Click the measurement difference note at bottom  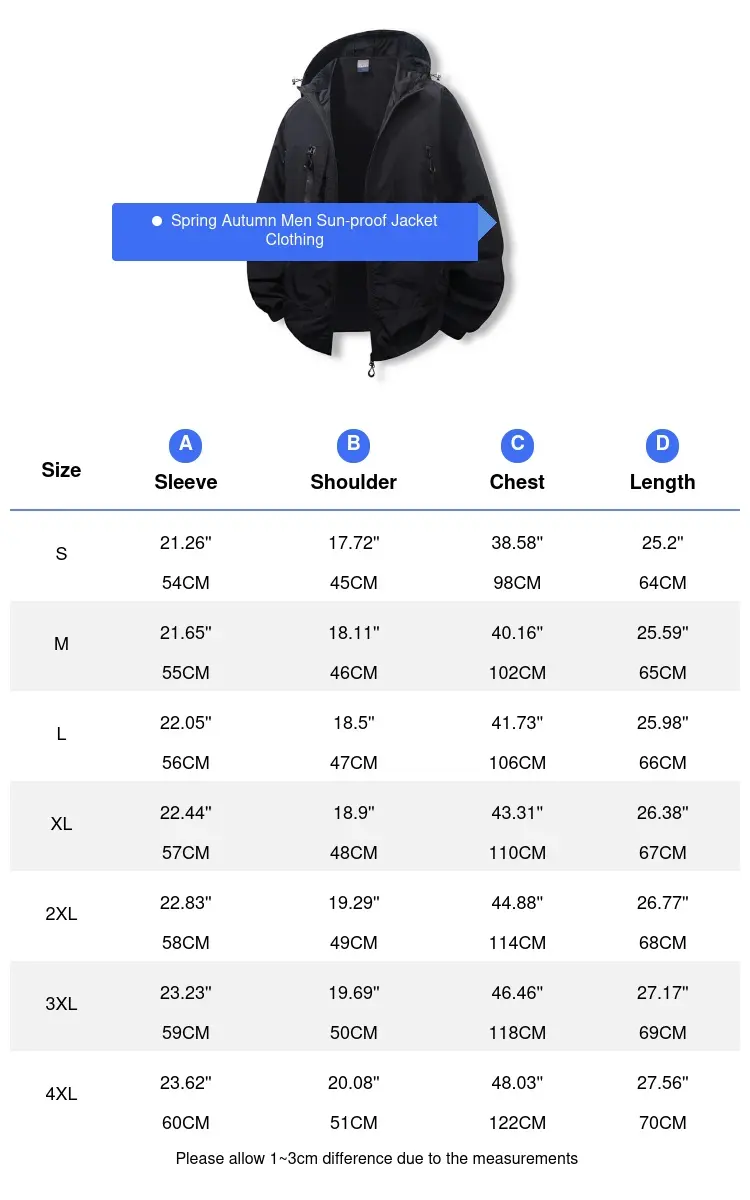[x=377, y=1159]
